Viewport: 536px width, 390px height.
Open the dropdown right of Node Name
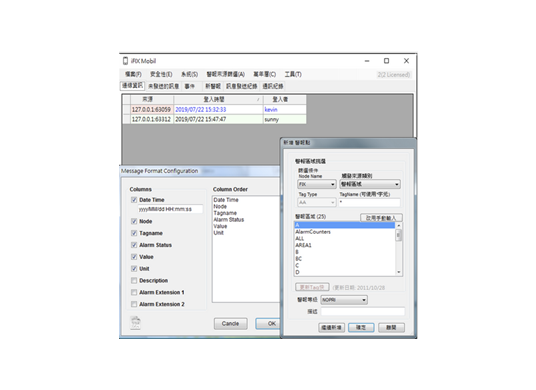tap(370, 184)
